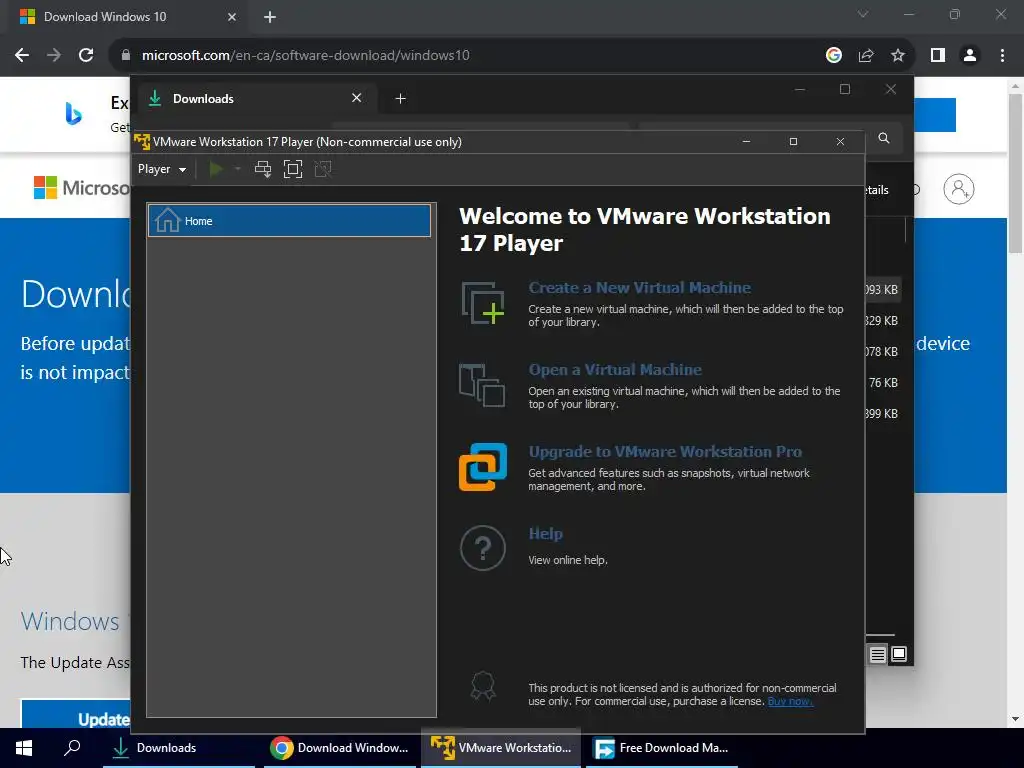Image resolution: width=1024 pixels, height=768 pixels.
Task: Switch Downloads window to large icons view
Action: tap(899, 654)
